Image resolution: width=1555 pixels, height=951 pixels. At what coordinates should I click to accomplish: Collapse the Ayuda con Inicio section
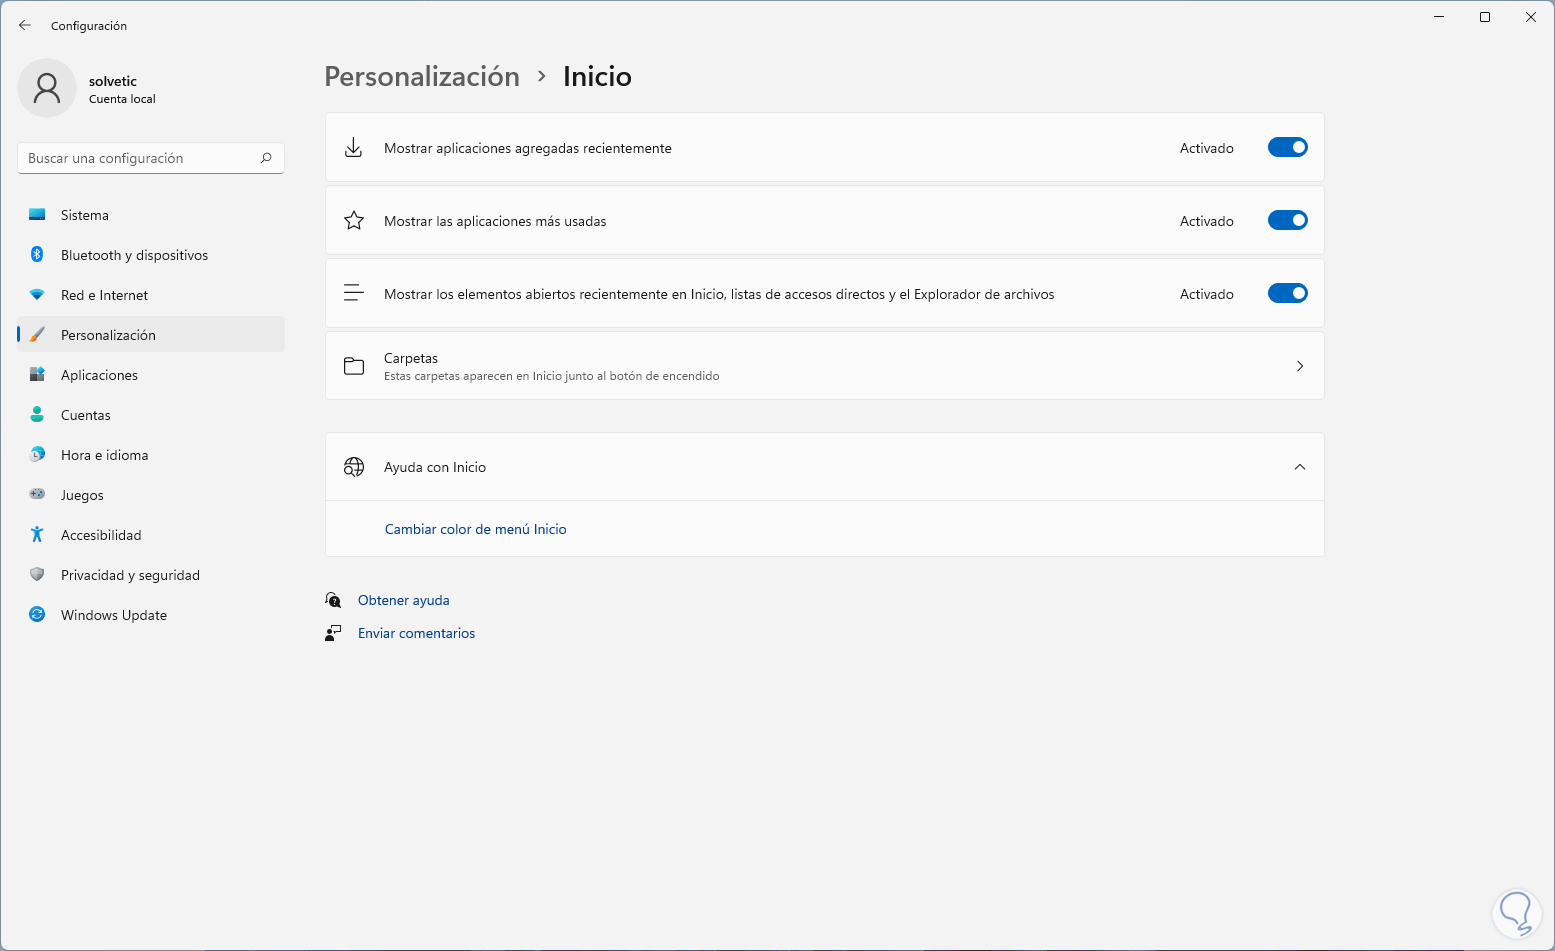pos(1299,467)
